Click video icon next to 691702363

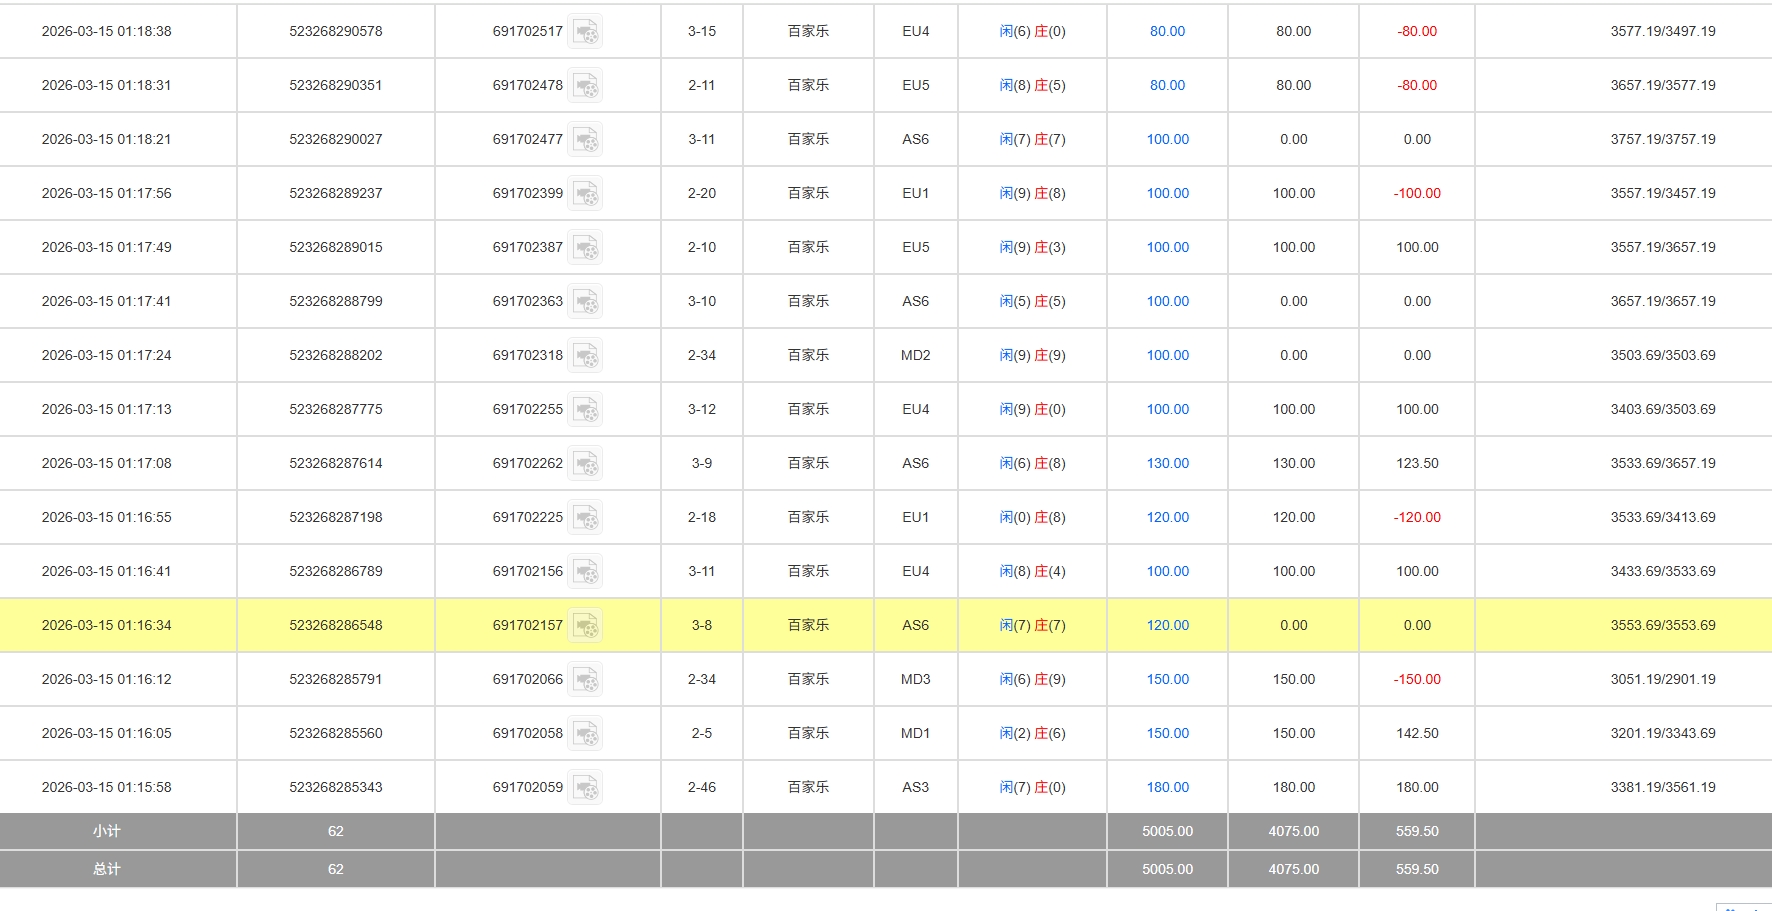point(586,302)
